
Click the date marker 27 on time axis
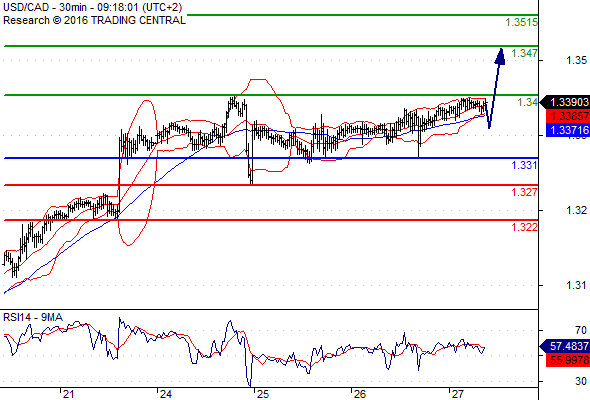457,394
